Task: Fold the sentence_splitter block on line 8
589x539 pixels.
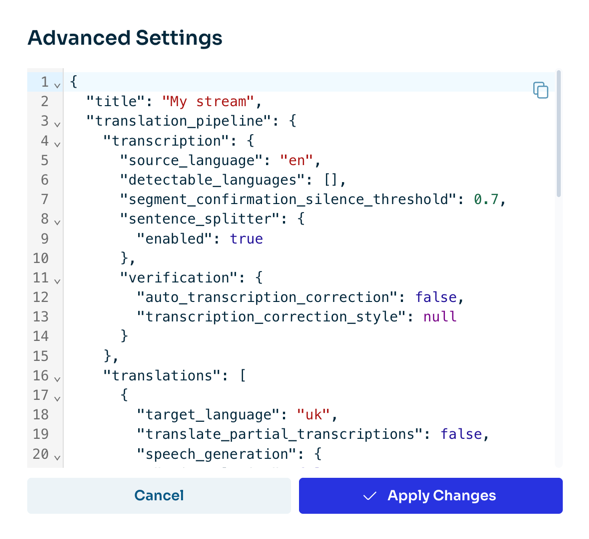Action: click(57, 222)
